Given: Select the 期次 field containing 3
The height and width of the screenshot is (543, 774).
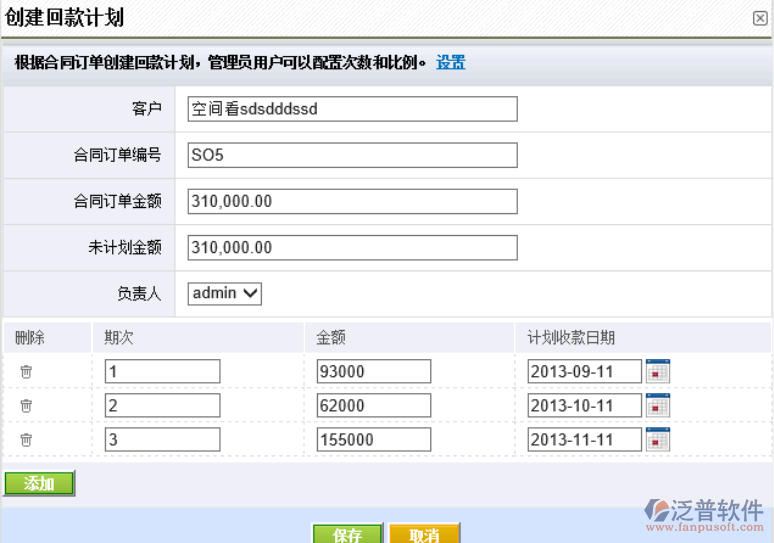Looking at the screenshot, I should [x=162, y=439].
